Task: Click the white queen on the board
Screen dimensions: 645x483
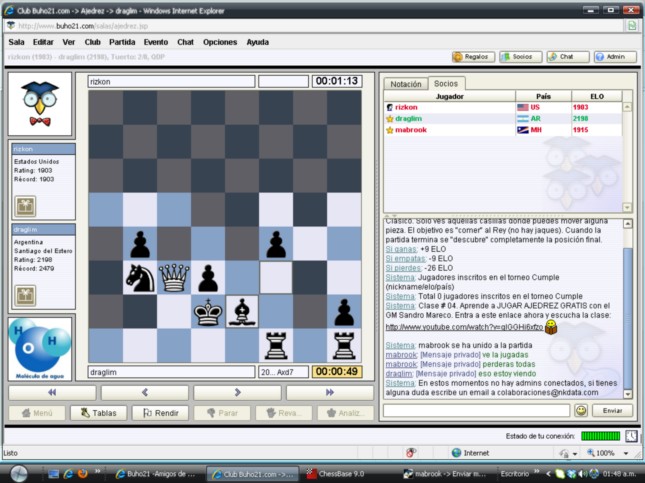Action: tap(174, 277)
